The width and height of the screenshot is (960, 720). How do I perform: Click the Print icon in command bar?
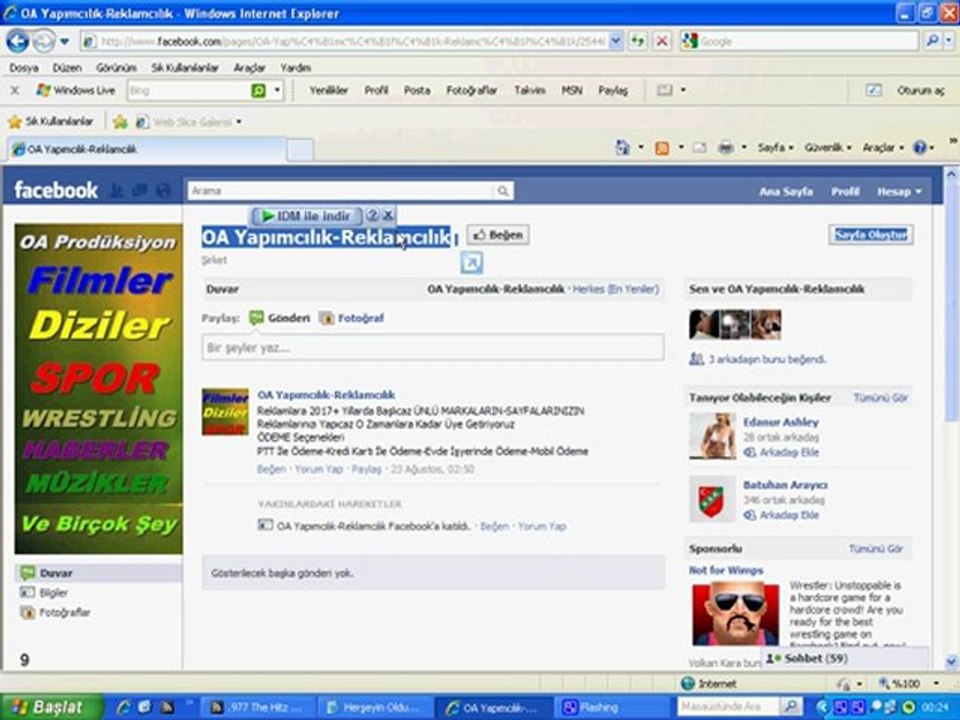[x=726, y=148]
